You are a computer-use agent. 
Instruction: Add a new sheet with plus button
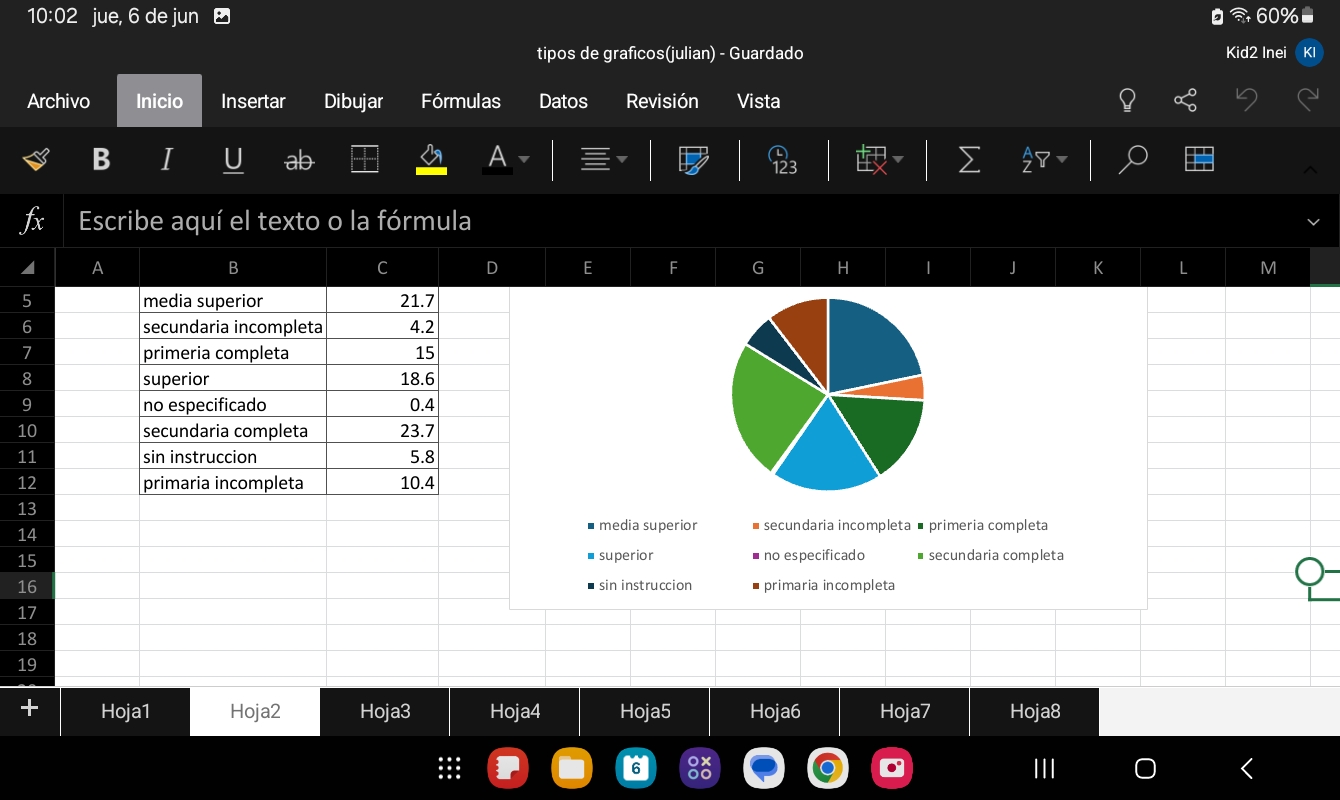29,709
